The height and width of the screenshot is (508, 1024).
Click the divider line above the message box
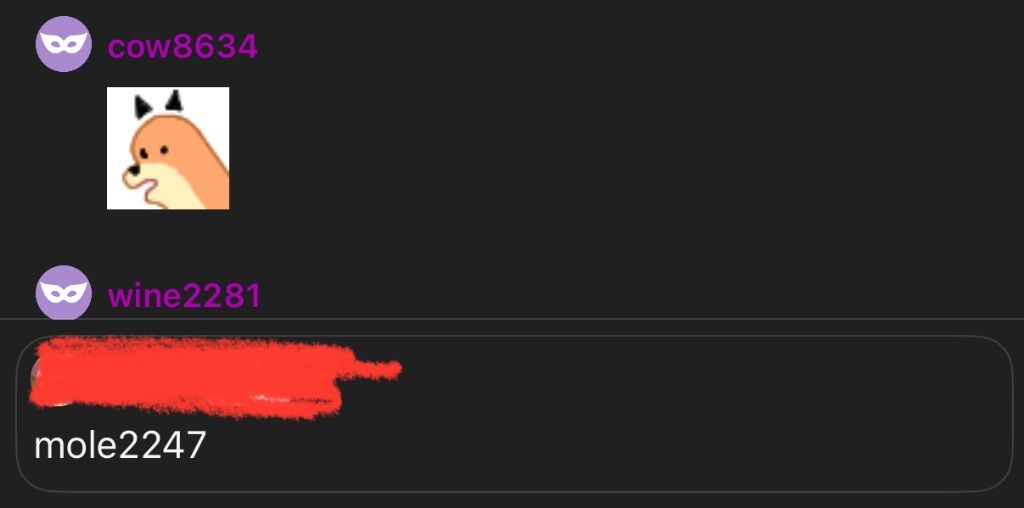click(x=512, y=319)
